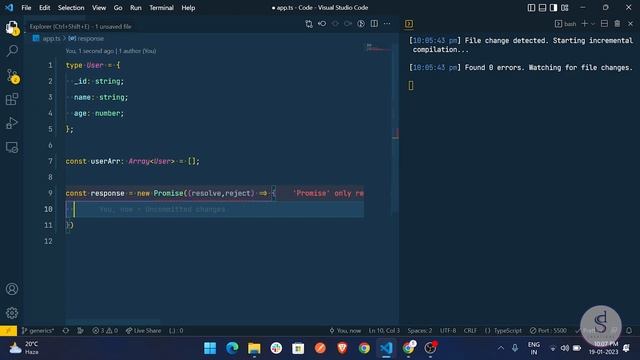Click 'You, now' blame in status bar

point(345,331)
